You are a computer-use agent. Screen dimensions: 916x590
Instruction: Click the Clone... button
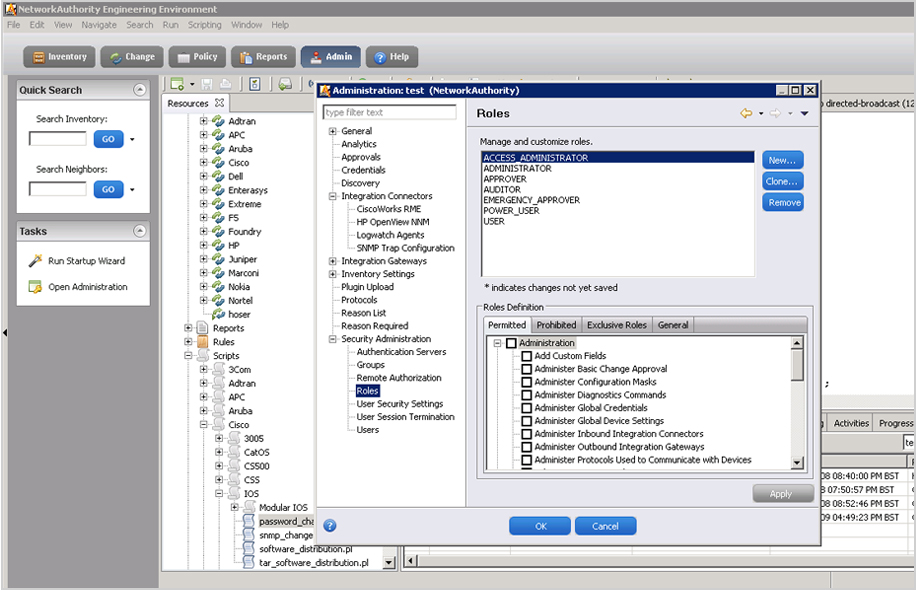(x=782, y=181)
